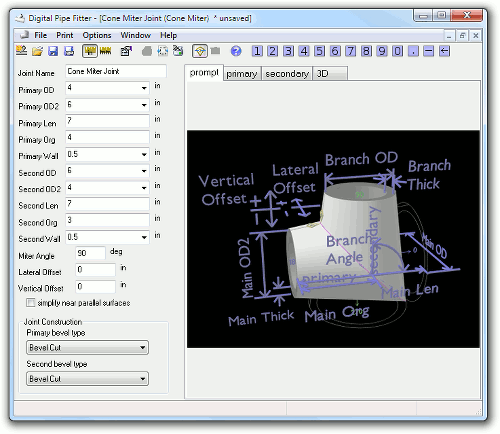Open help with the blue question mark
The width and height of the screenshot is (500, 434).
point(236,51)
